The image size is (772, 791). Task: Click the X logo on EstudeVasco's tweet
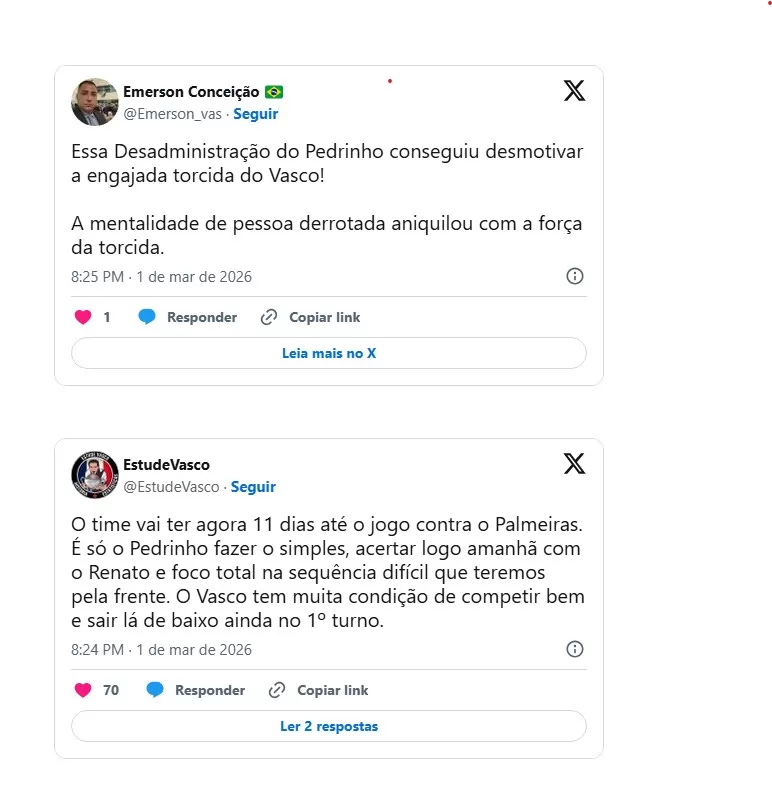(x=574, y=464)
